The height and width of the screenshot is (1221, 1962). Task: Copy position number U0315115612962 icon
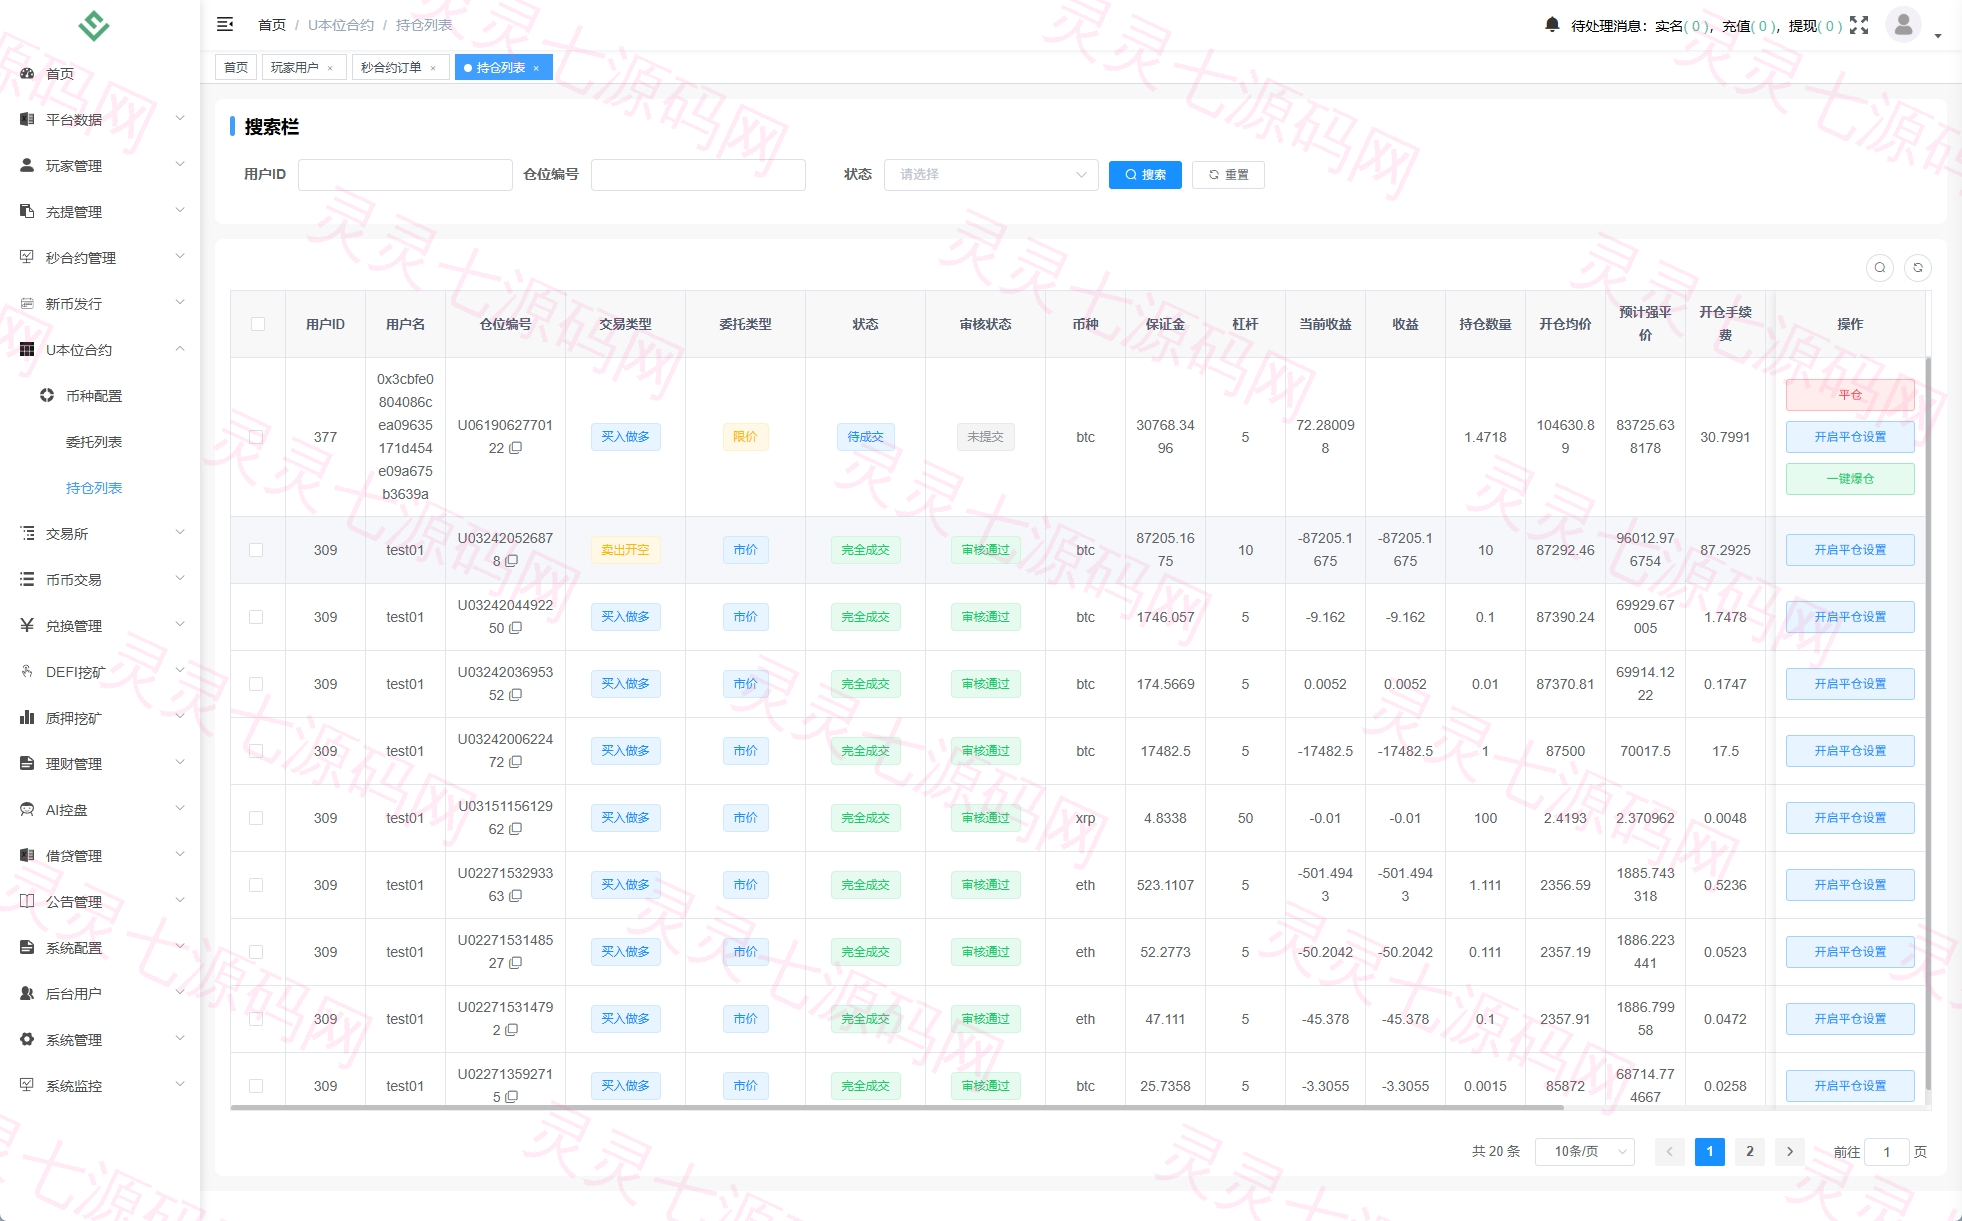click(x=516, y=829)
